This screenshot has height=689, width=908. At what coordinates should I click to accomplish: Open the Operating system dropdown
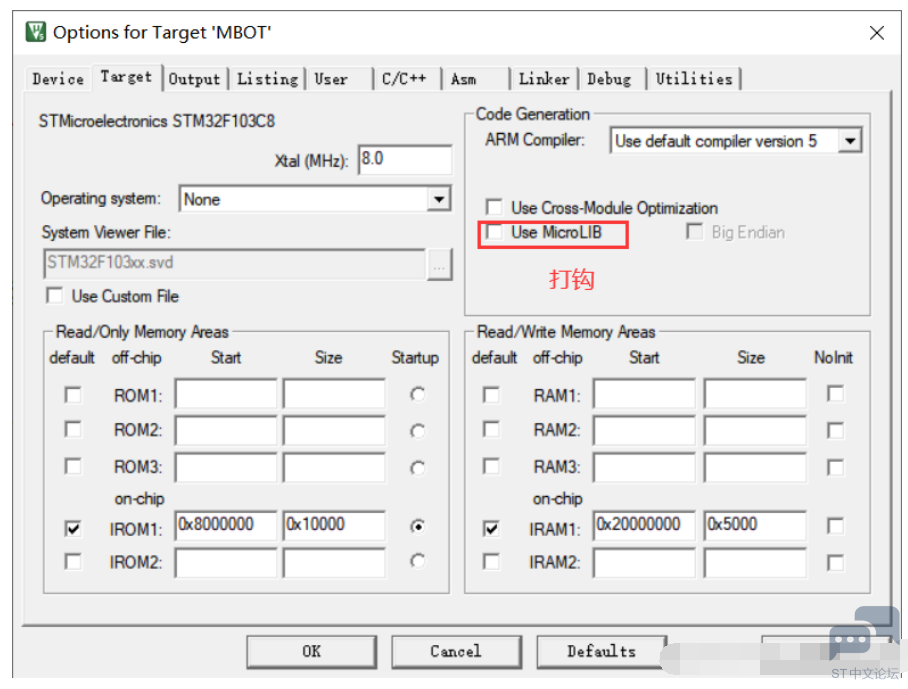point(440,199)
